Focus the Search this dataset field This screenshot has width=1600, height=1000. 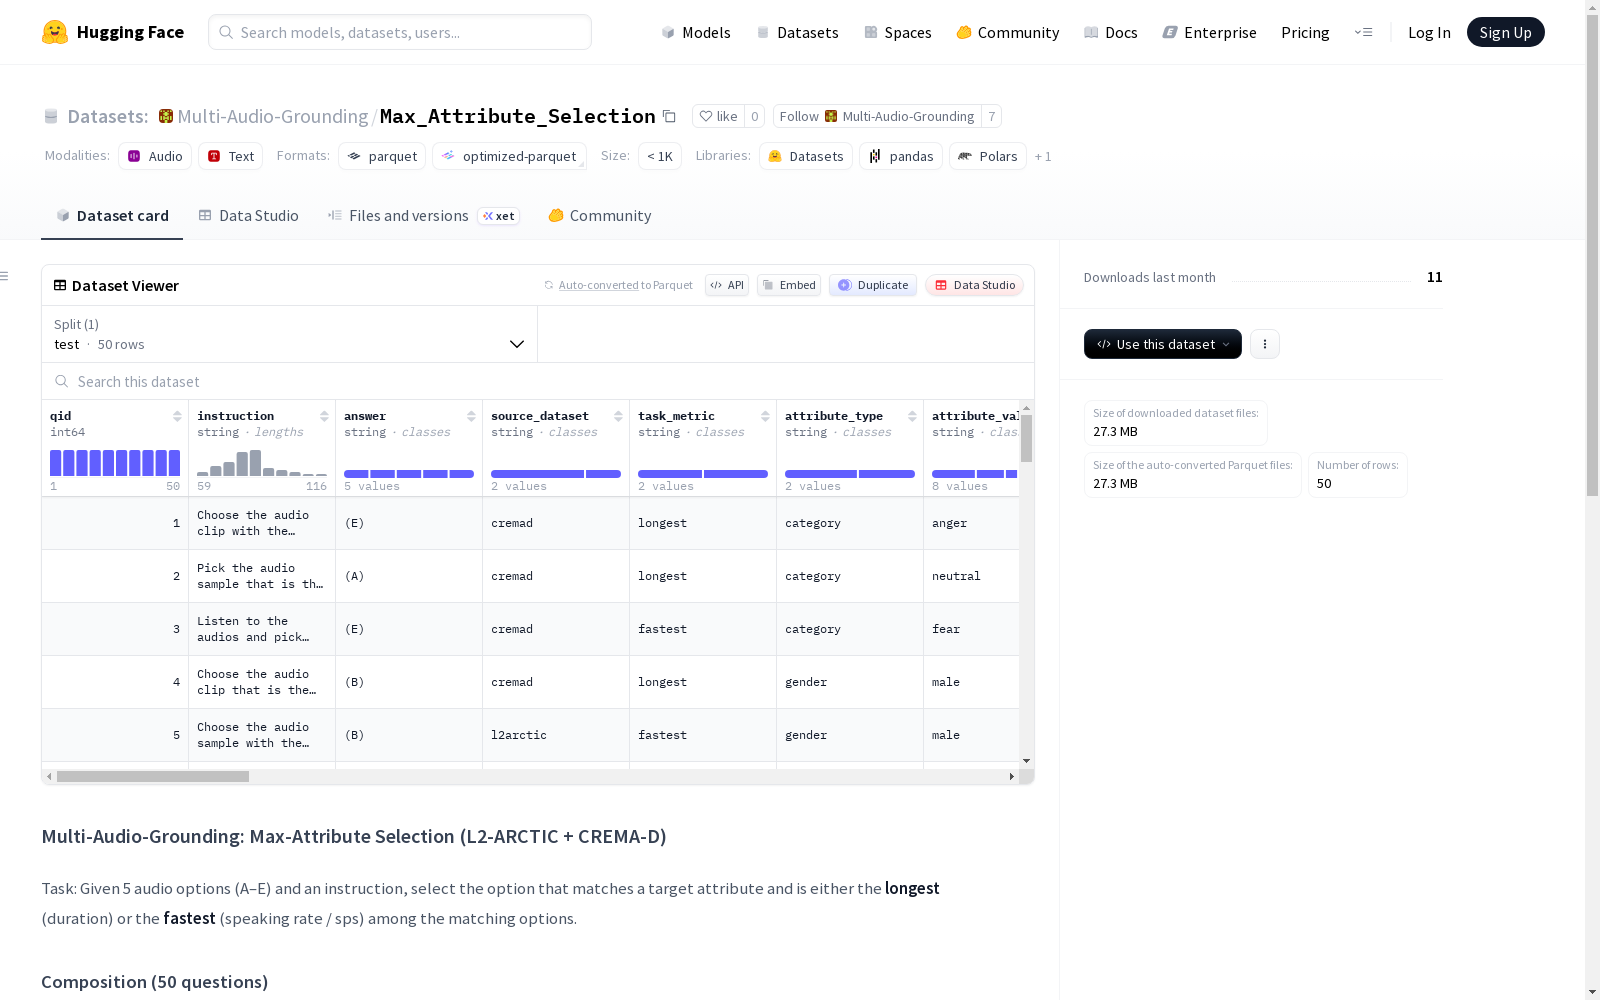538,382
